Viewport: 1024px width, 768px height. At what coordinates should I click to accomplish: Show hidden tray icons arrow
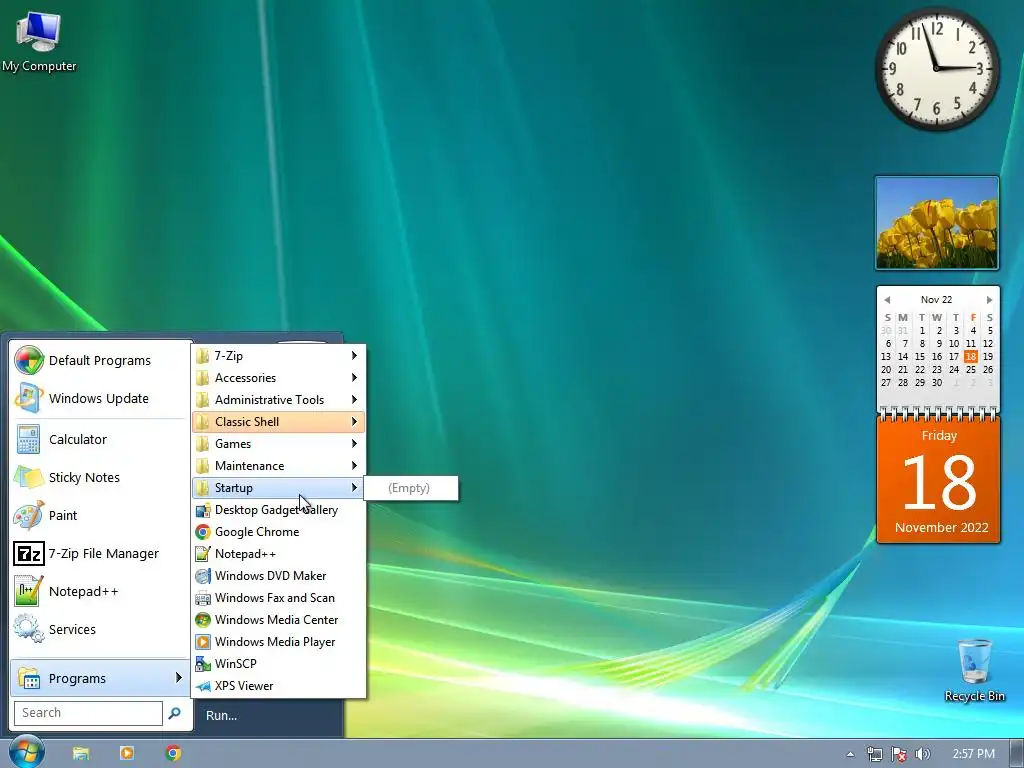(x=850, y=754)
